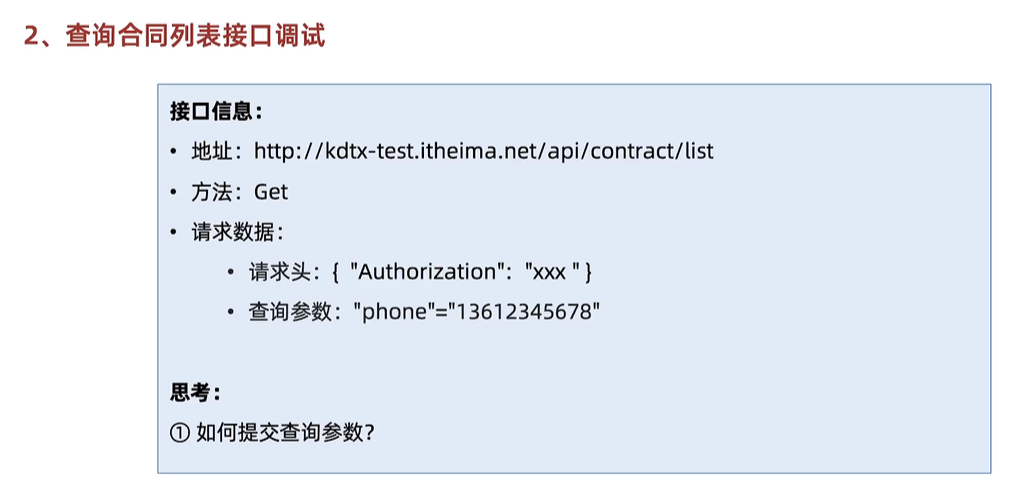The image size is (1025, 504).
Task: Open the kdtx-test.itheima.net contract list URL
Action: click(484, 152)
